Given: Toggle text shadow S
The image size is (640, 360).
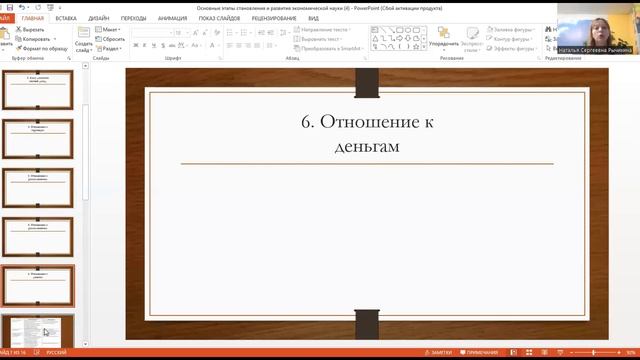Looking at the screenshot, I should (x=163, y=45).
